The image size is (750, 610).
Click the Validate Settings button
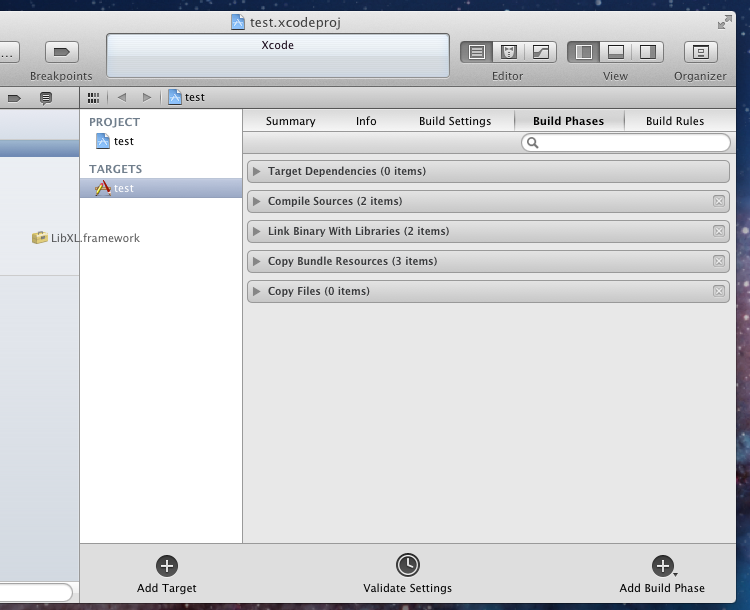408,574
